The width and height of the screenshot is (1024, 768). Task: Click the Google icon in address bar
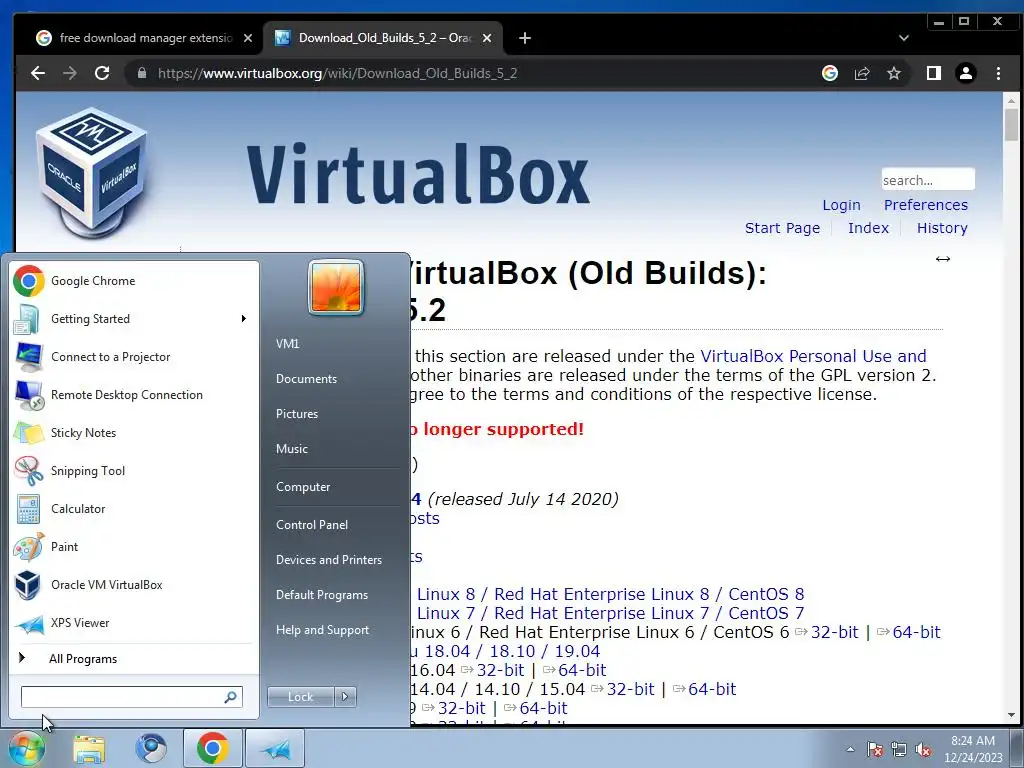(x=830, y=73)
